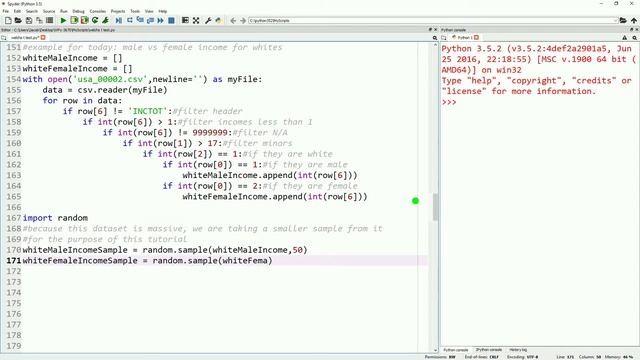Run current cell toolbar icon

click(74, 20)
